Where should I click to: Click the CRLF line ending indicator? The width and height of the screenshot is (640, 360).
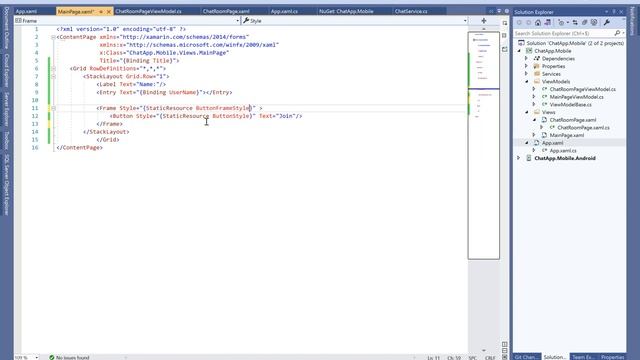(490, 358)
